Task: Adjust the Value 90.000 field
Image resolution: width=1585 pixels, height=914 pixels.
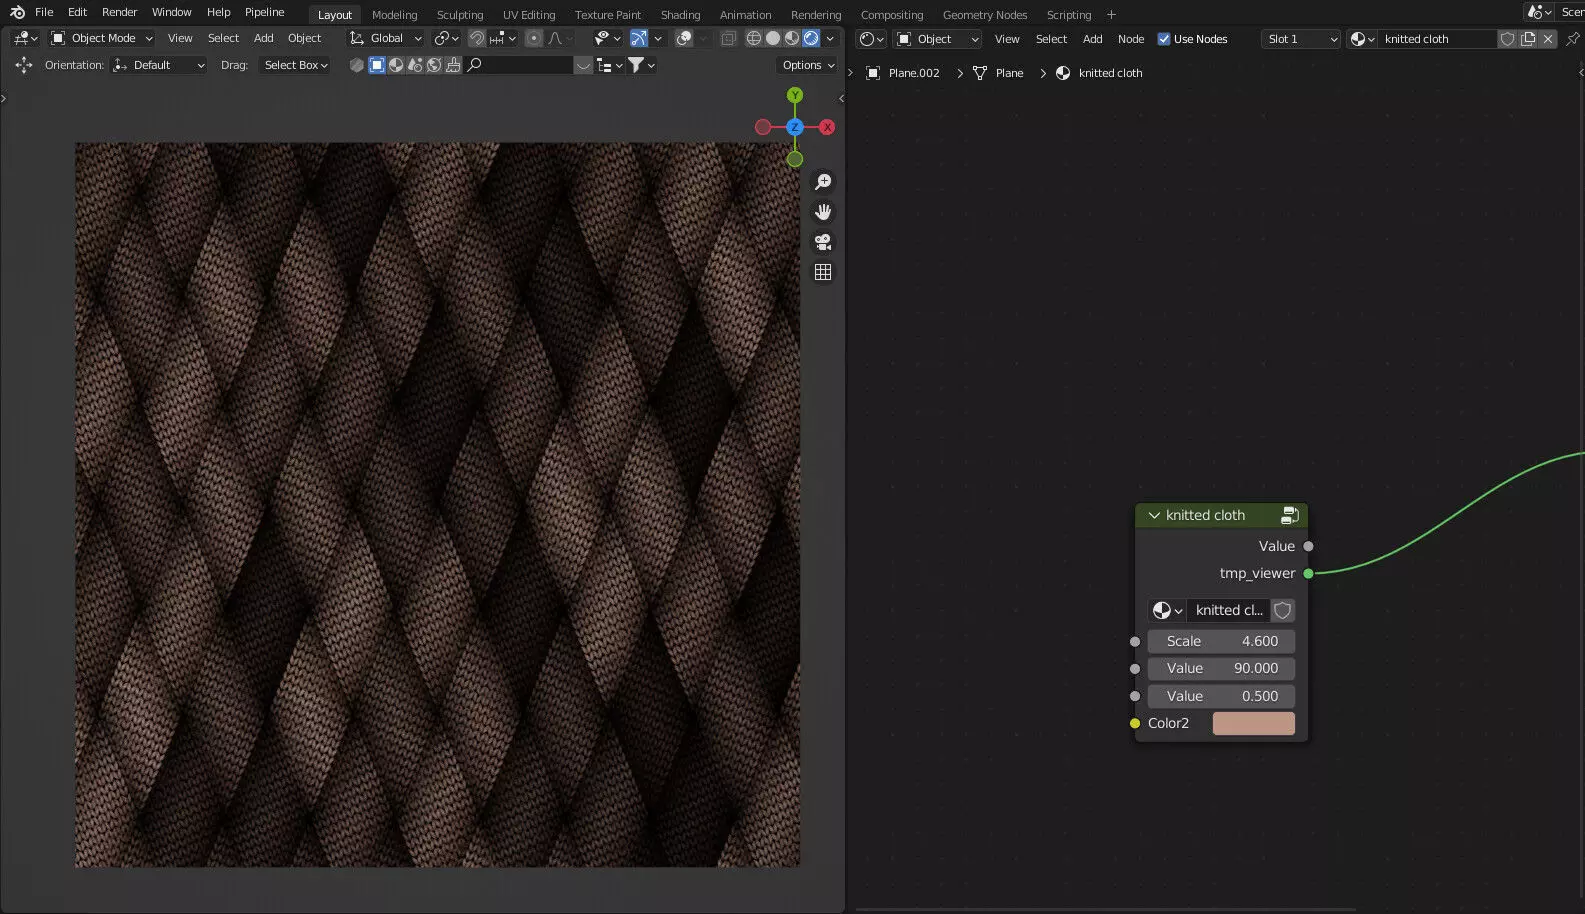Action: [x=1221, y=668]
